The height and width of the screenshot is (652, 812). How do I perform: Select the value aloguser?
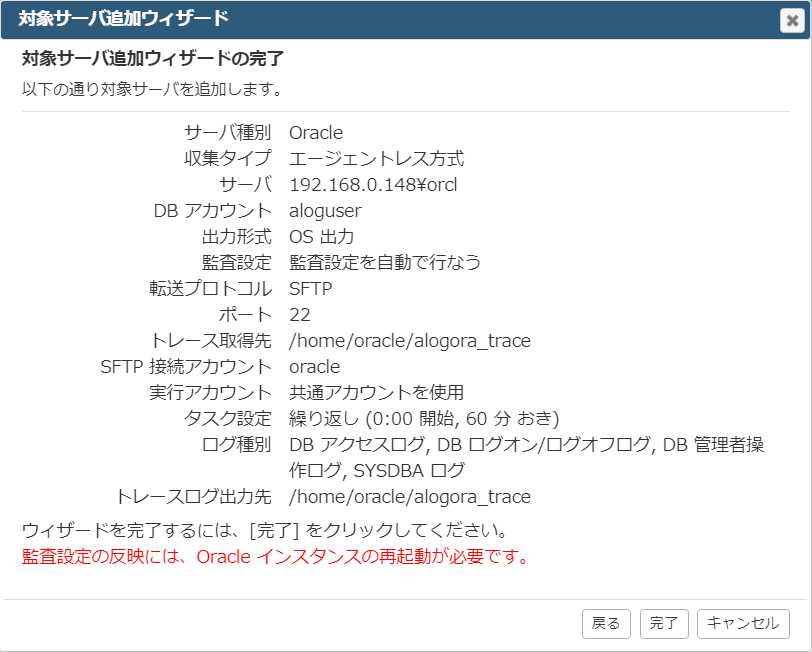pos(325,211)
